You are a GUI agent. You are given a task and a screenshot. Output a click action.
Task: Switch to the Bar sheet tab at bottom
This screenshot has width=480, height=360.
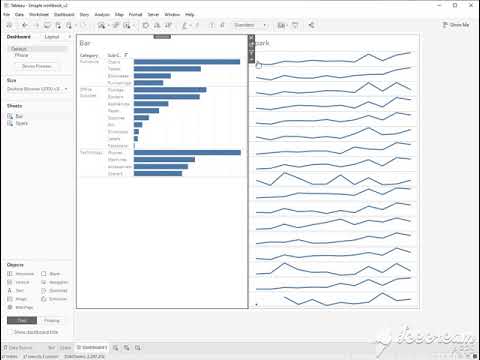coord(51,348)
